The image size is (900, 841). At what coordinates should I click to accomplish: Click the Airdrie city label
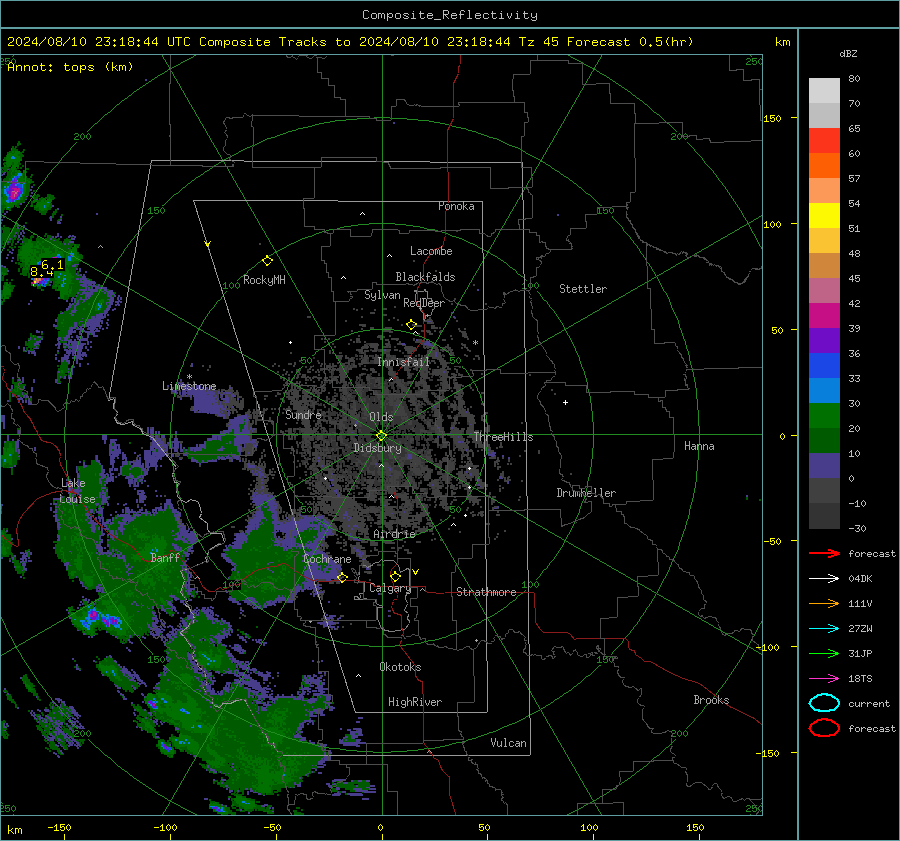394,534
